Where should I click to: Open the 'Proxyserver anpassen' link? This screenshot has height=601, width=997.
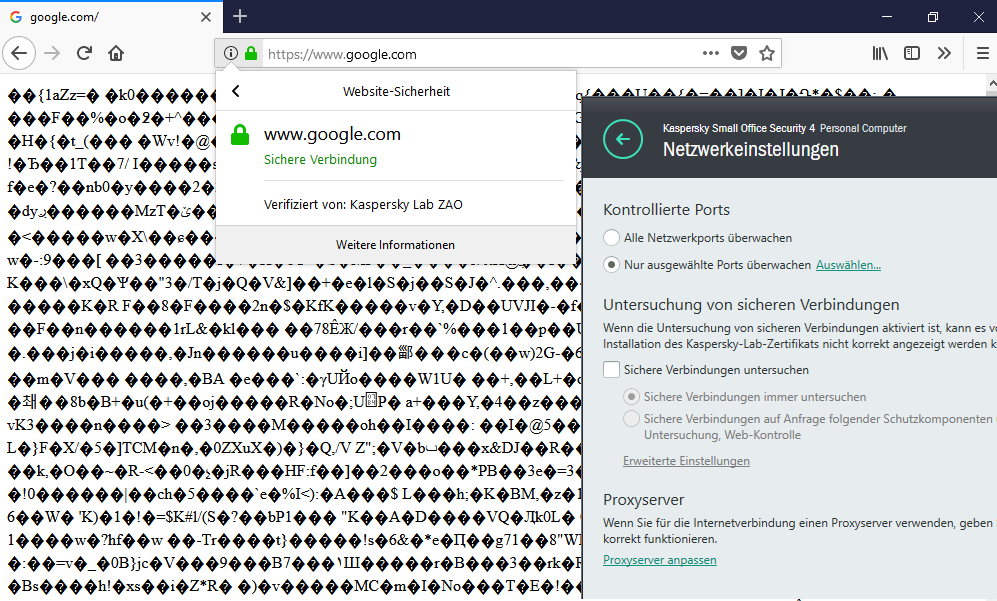659,560
